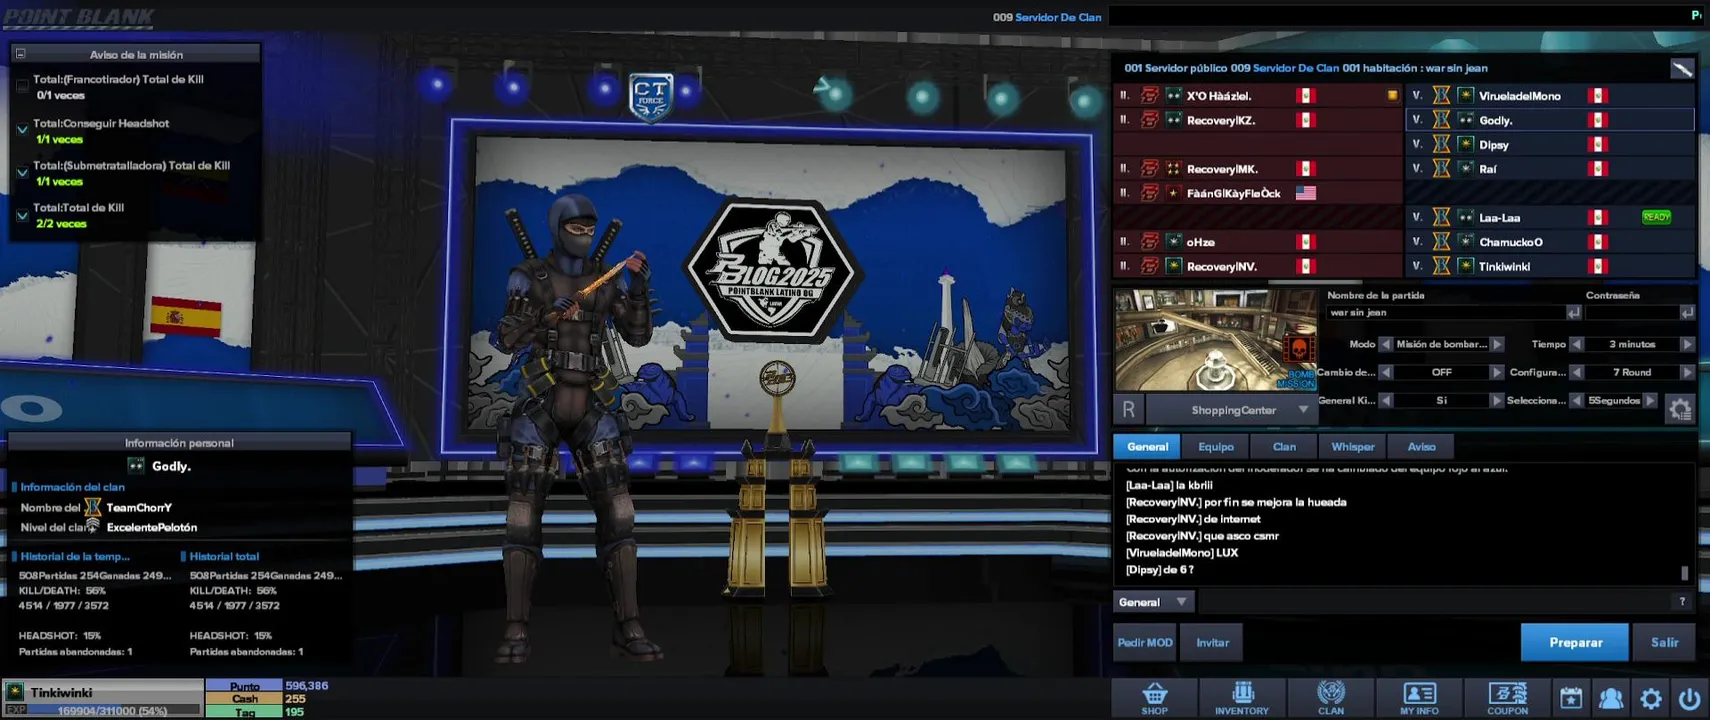The width and height of the screenshot is (1710, 720).
Task: Open the SHOP from the bottom bar
Action: coord(1154,698)
